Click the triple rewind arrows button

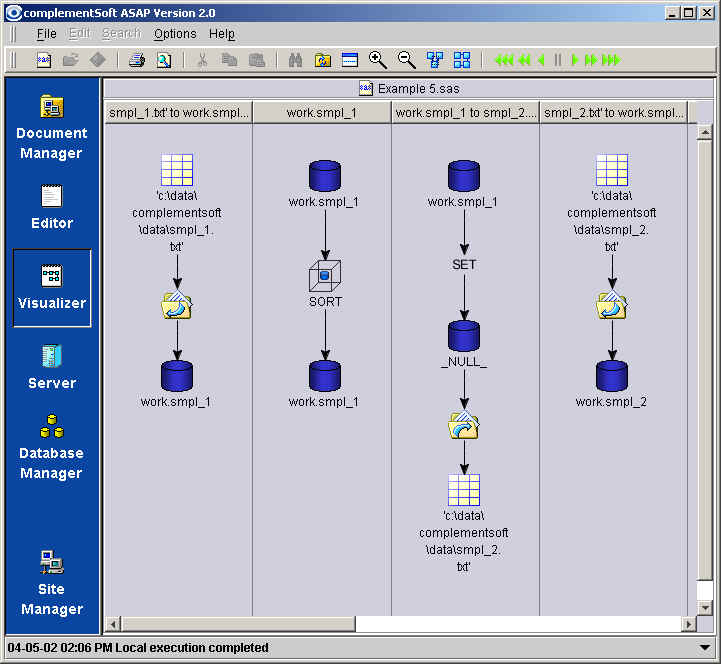coord(504,60)
